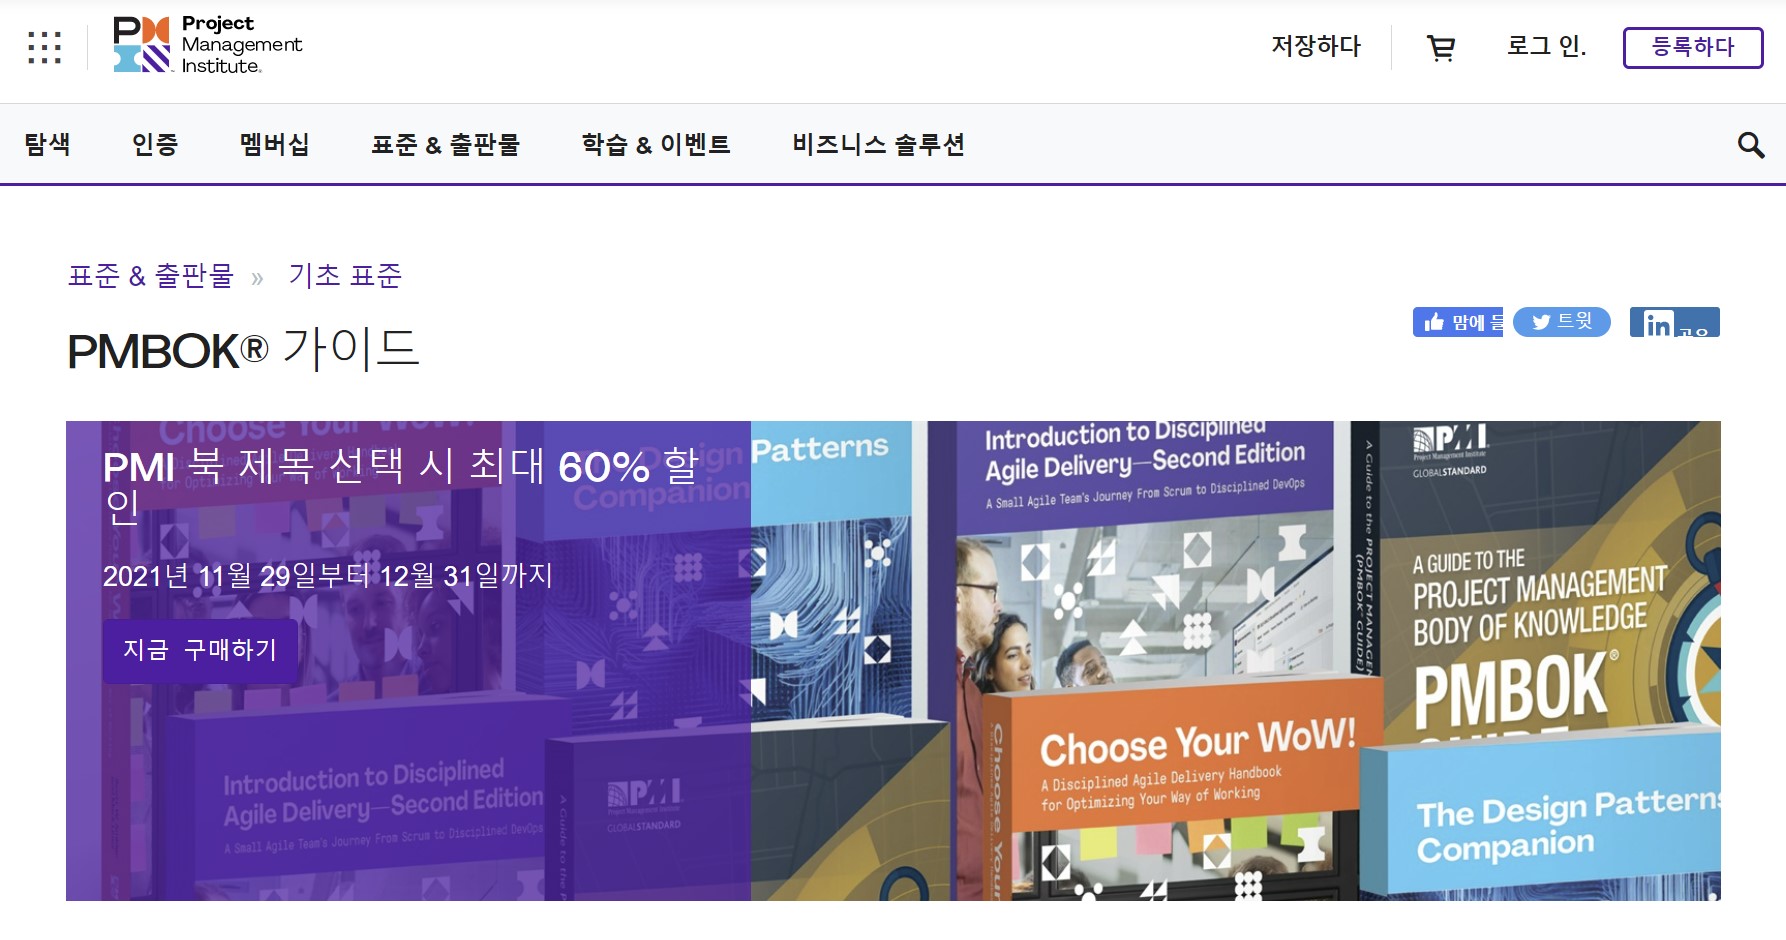Click the banner text 2021년 11월 29일부터 12월 31일까지
This screenshot has width=1786, height=940.
click(328, 576)
